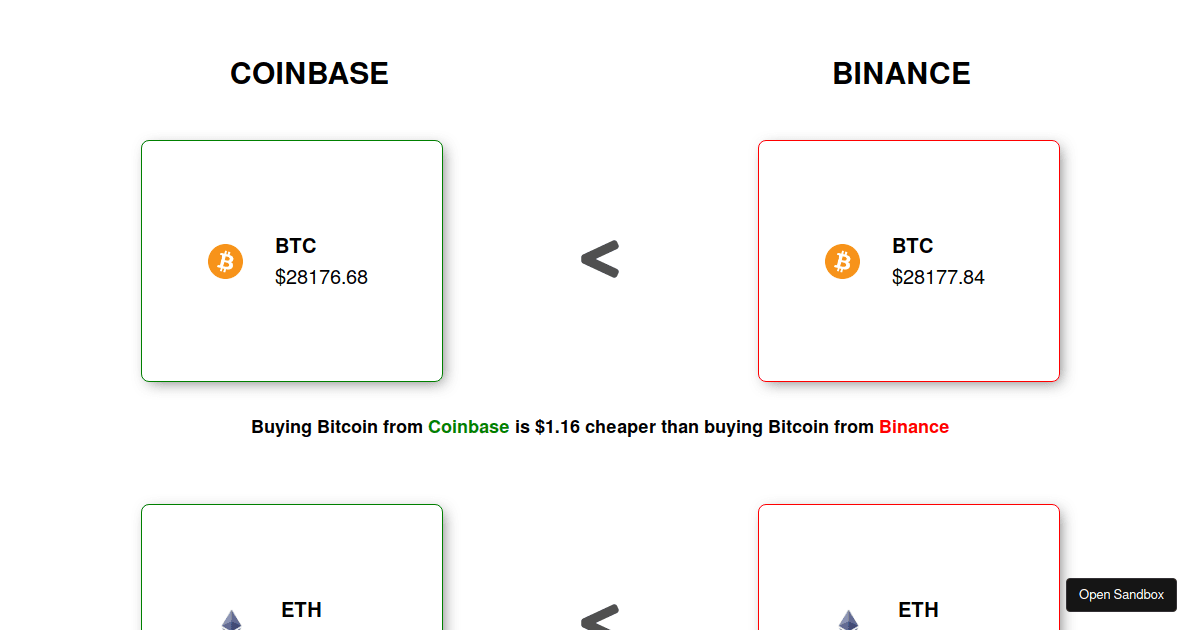Click the Bitcoin icon on the Binance card
The image size is (1200, 630).
(x=842, y=261)
